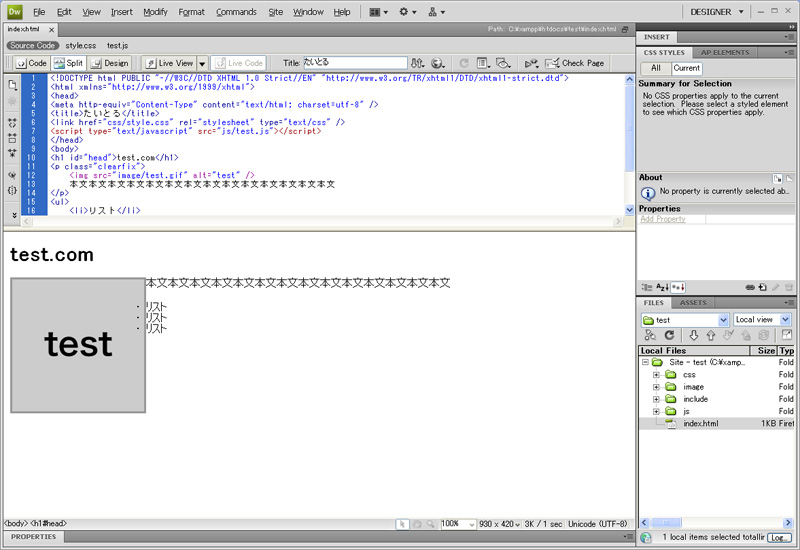Click the Validate Markup icon
The height and width of the screenshot is (550, 800).
point(531,63)
